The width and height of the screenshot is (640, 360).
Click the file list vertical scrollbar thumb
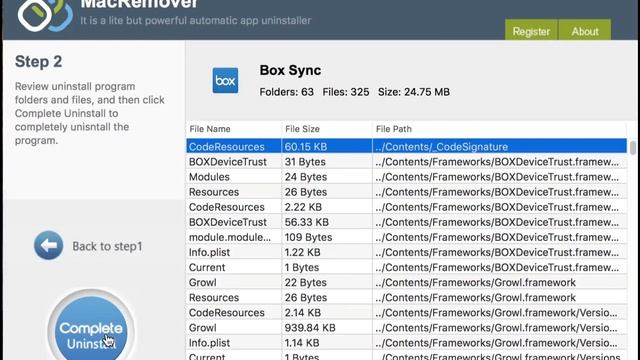coord(633,147)
